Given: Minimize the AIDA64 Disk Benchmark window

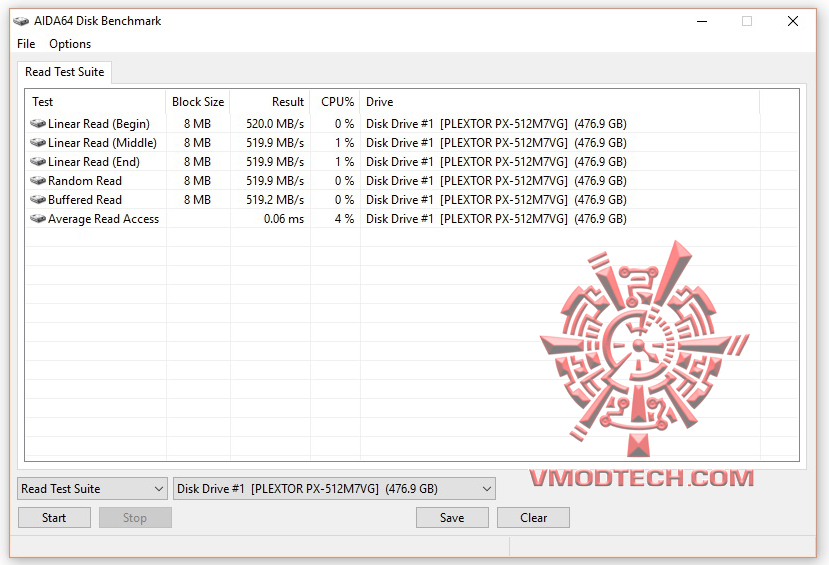Looking at the screenshot, I should click(702, 21).
